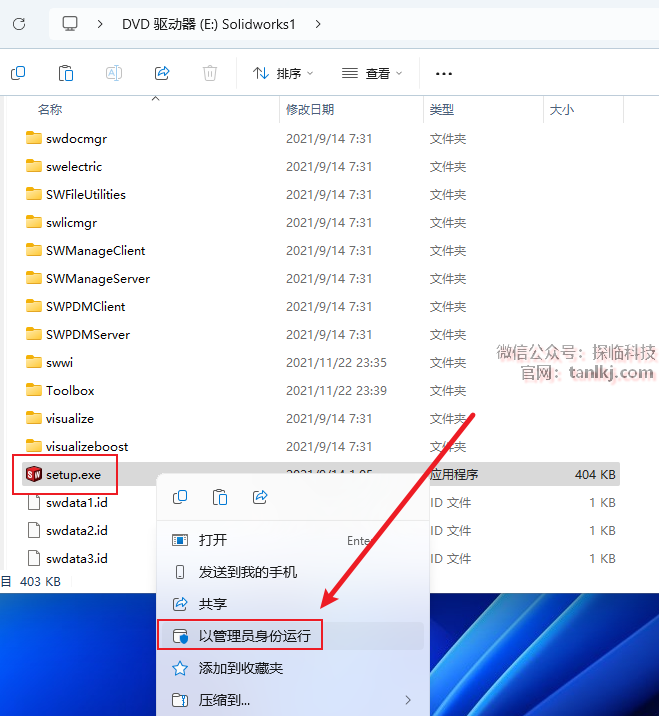Click the toolbar delete trash icon
Image resolution: width=659 pixels, height=716 pixels.
click(210, 73)
